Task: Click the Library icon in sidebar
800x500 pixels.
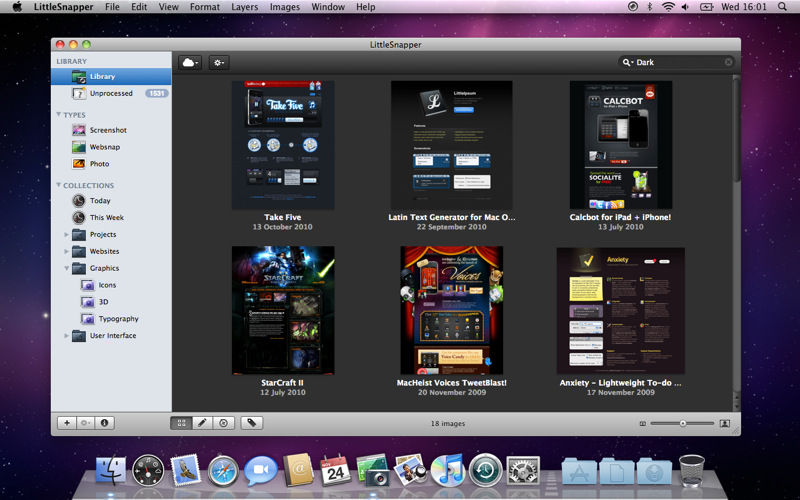Action: click(x=79, y=77)
